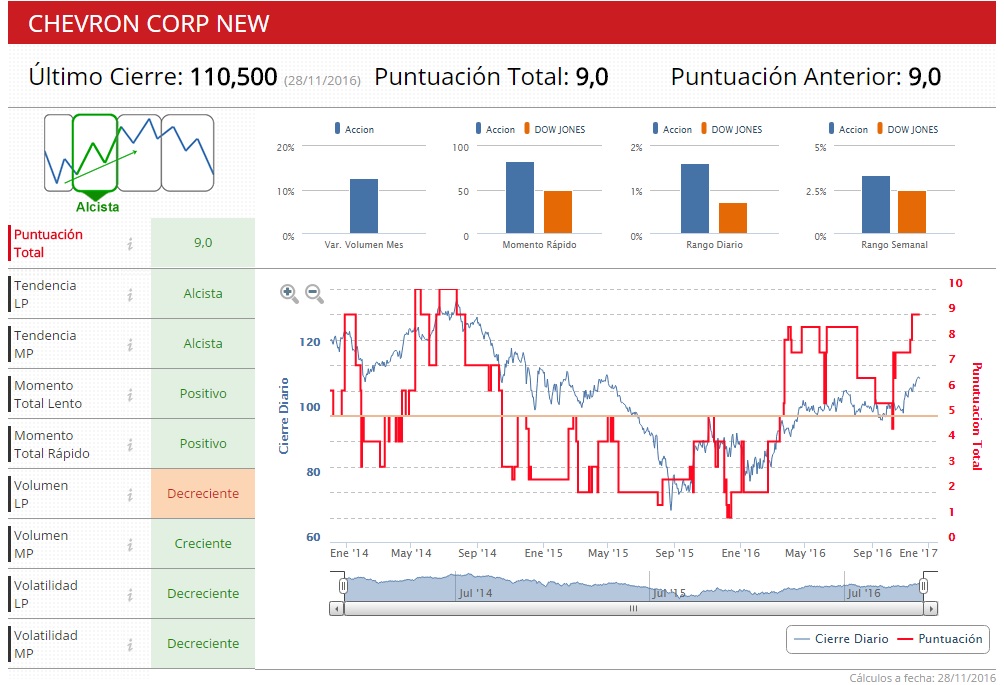Click the Tendencia LP row label
The width and height of the screenshot is (1004, 685).
pyautogui.click(x=45, y=294)
